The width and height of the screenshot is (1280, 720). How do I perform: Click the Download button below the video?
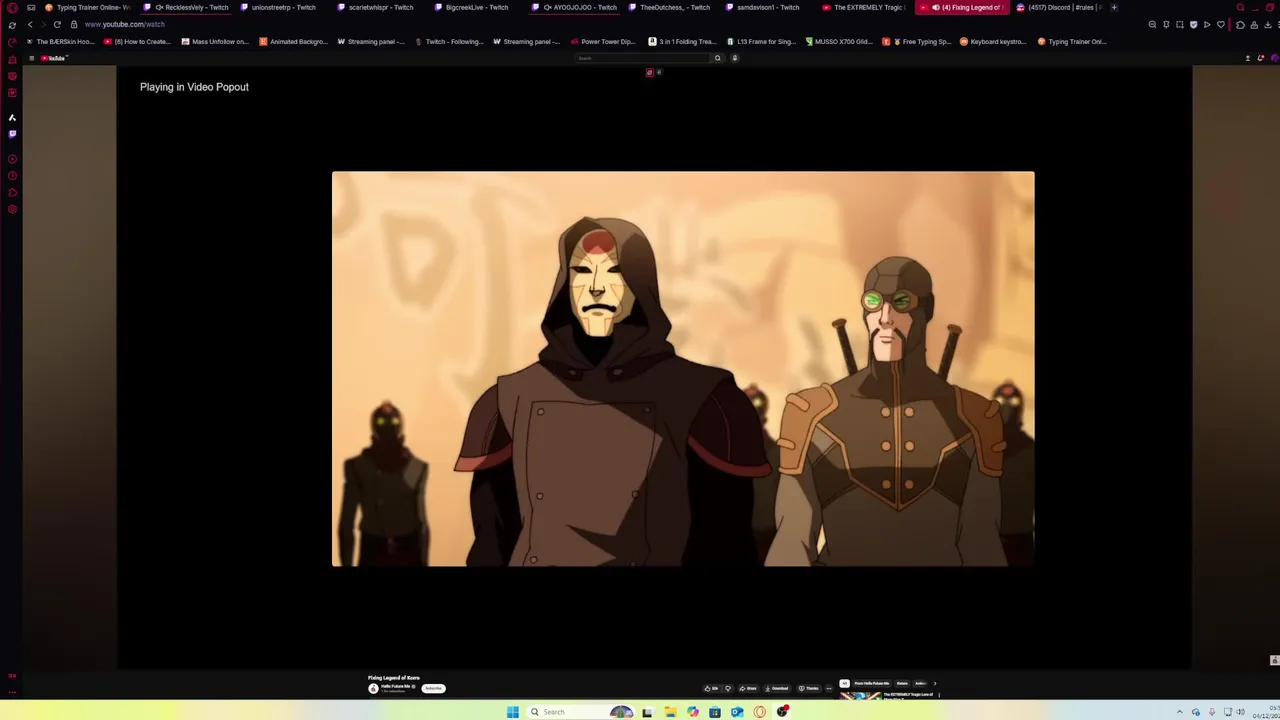click(x=777, y=688)
